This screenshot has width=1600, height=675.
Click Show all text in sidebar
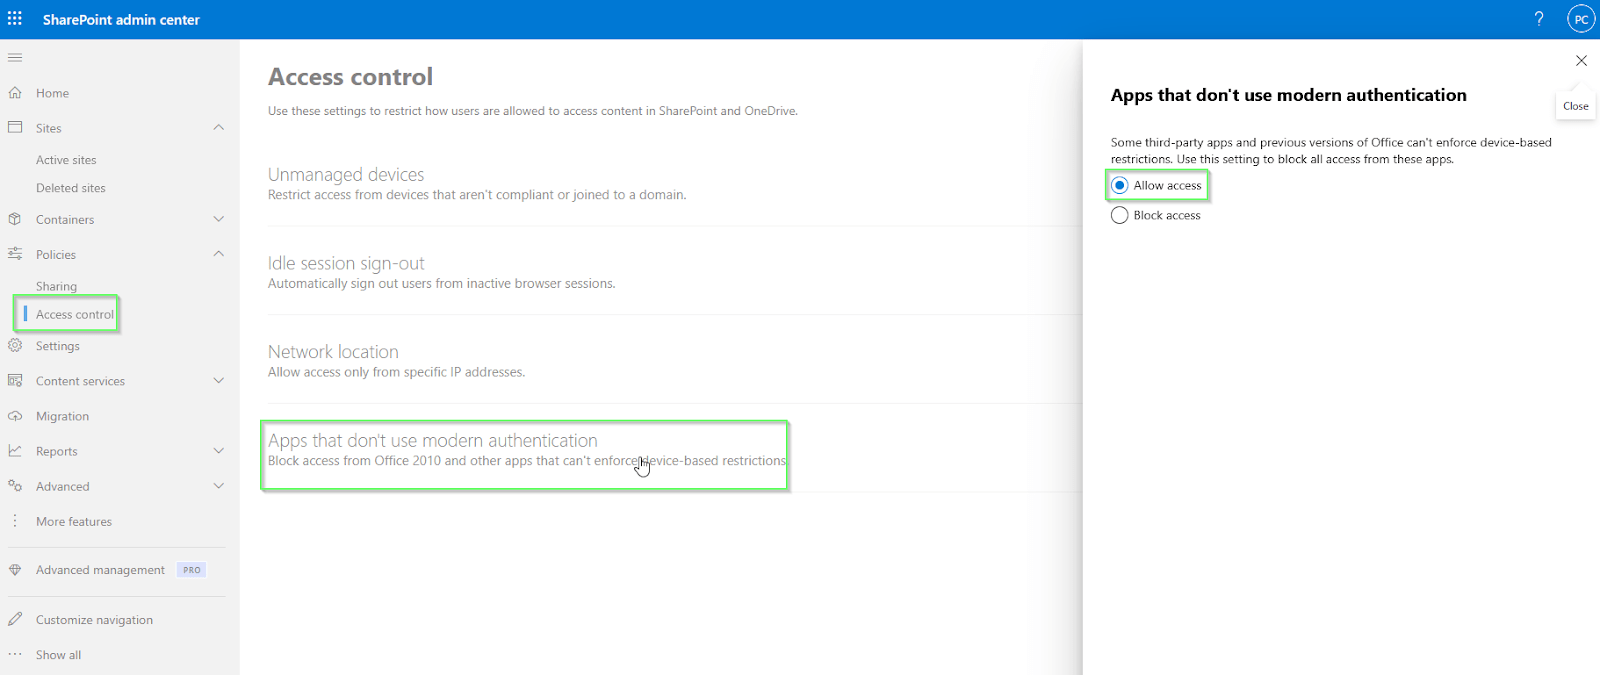tap(58, 655)
